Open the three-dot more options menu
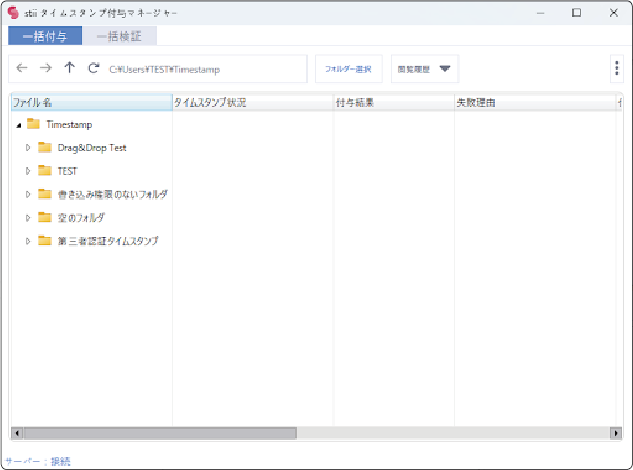633x470 pixels. pyautogui.click(x=617, y=68)
